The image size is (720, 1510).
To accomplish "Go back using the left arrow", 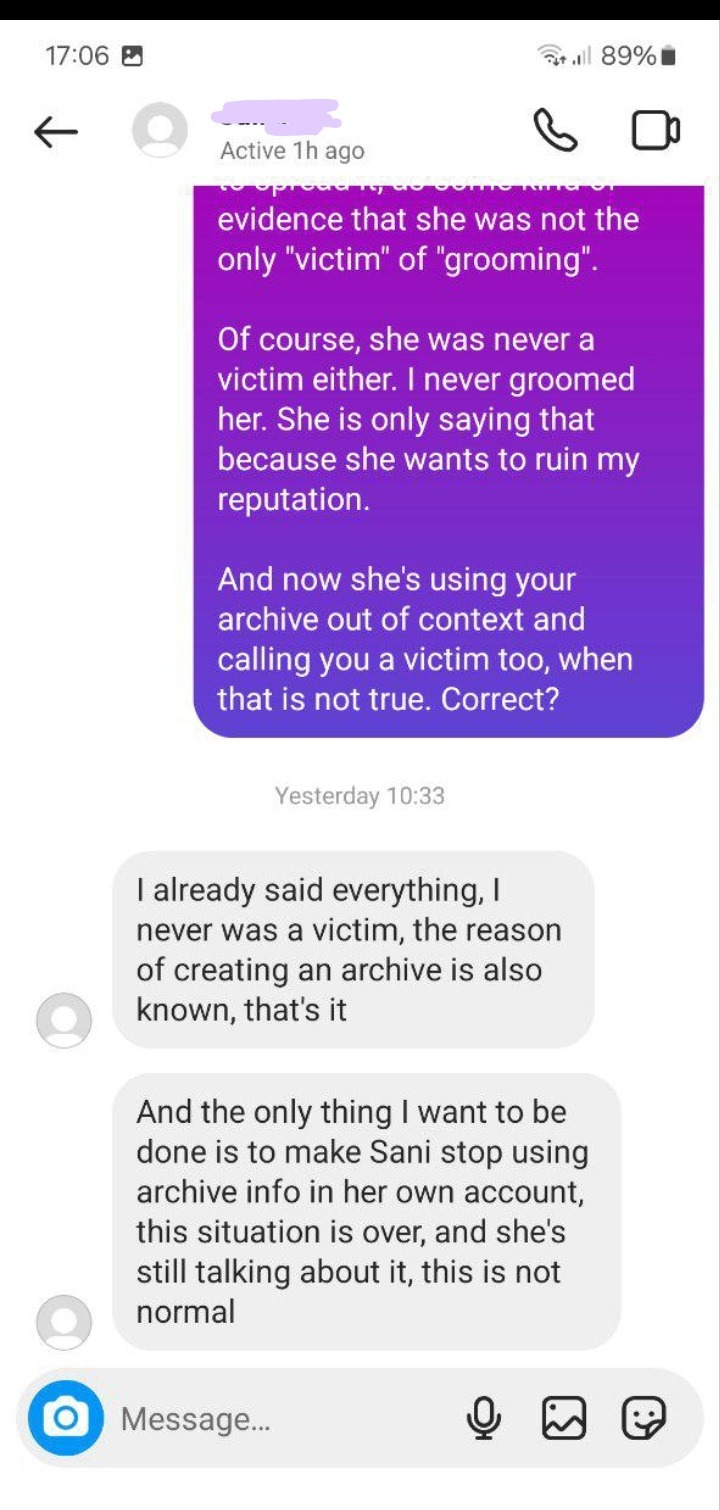I will pyautogui.click(x=56, y=132).
